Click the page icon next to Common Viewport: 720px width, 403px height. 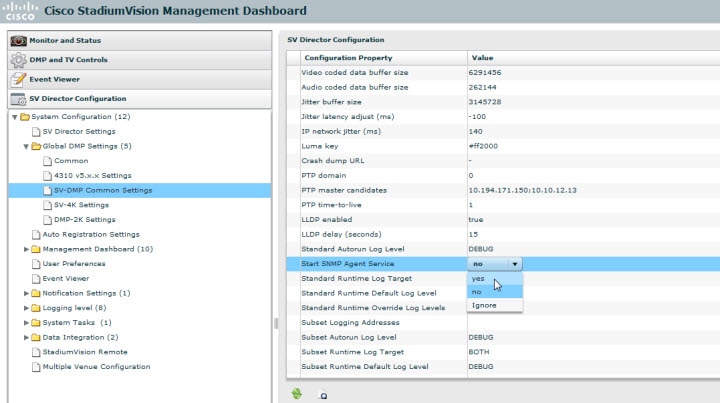47,161
